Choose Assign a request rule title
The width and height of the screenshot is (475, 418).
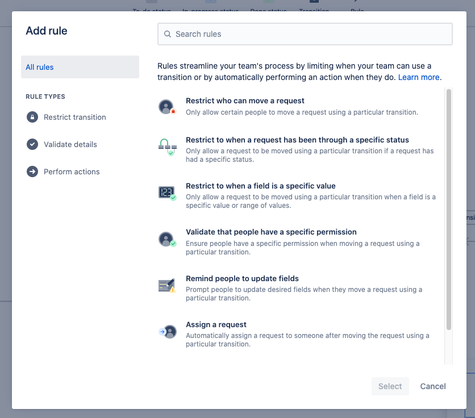216,324
